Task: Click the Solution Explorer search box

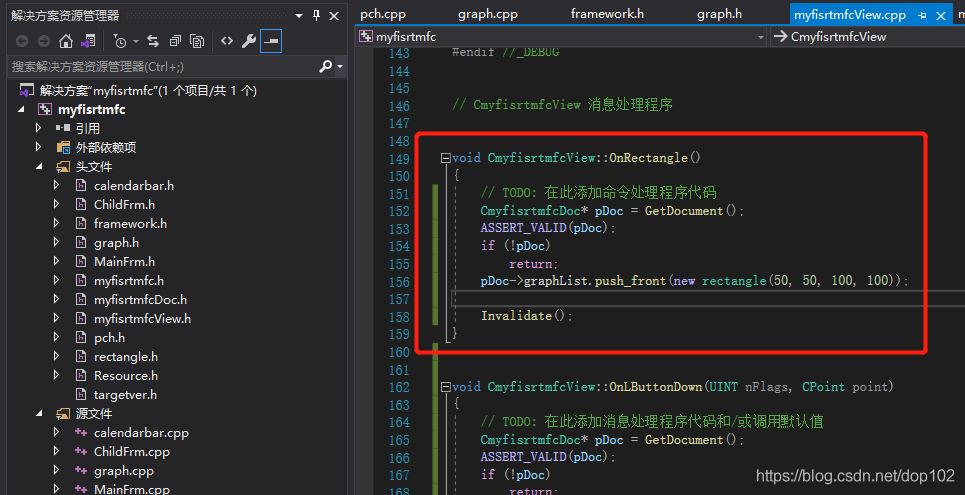Action: (x=160, y=66)
